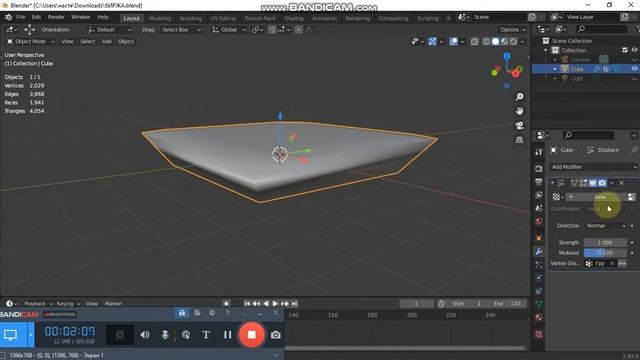
Task: Stop Bandicam recording red button
Action: [x=252, y=335]
